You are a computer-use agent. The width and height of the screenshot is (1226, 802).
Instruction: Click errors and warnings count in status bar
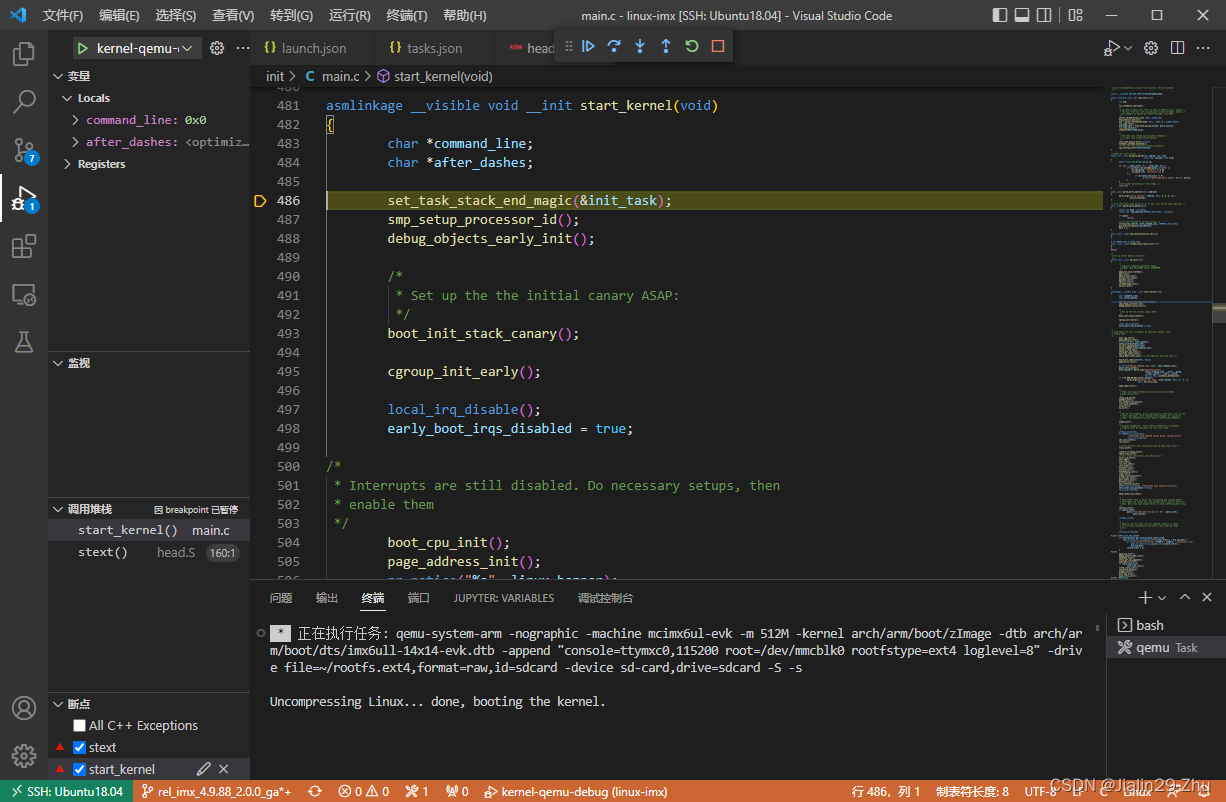(x=363, y=791)
